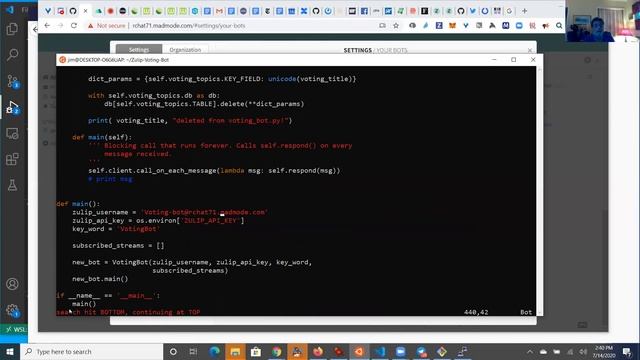Open the taskbar clock and calendar
Screen dimensions: 640x360
tap(604, 351)
